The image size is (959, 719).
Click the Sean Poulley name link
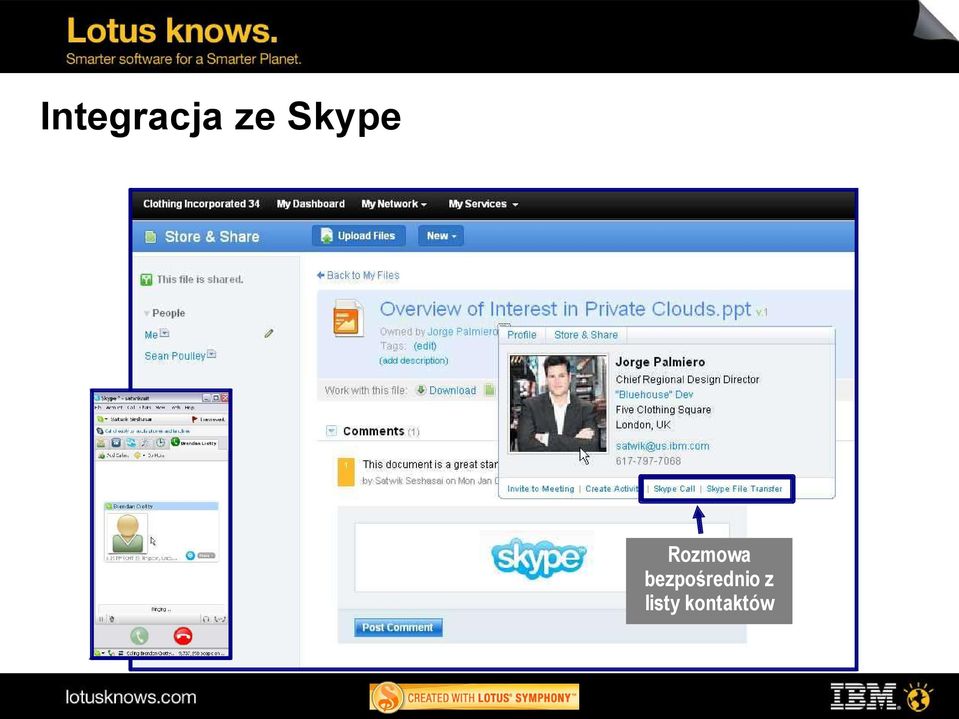[175, 356]
